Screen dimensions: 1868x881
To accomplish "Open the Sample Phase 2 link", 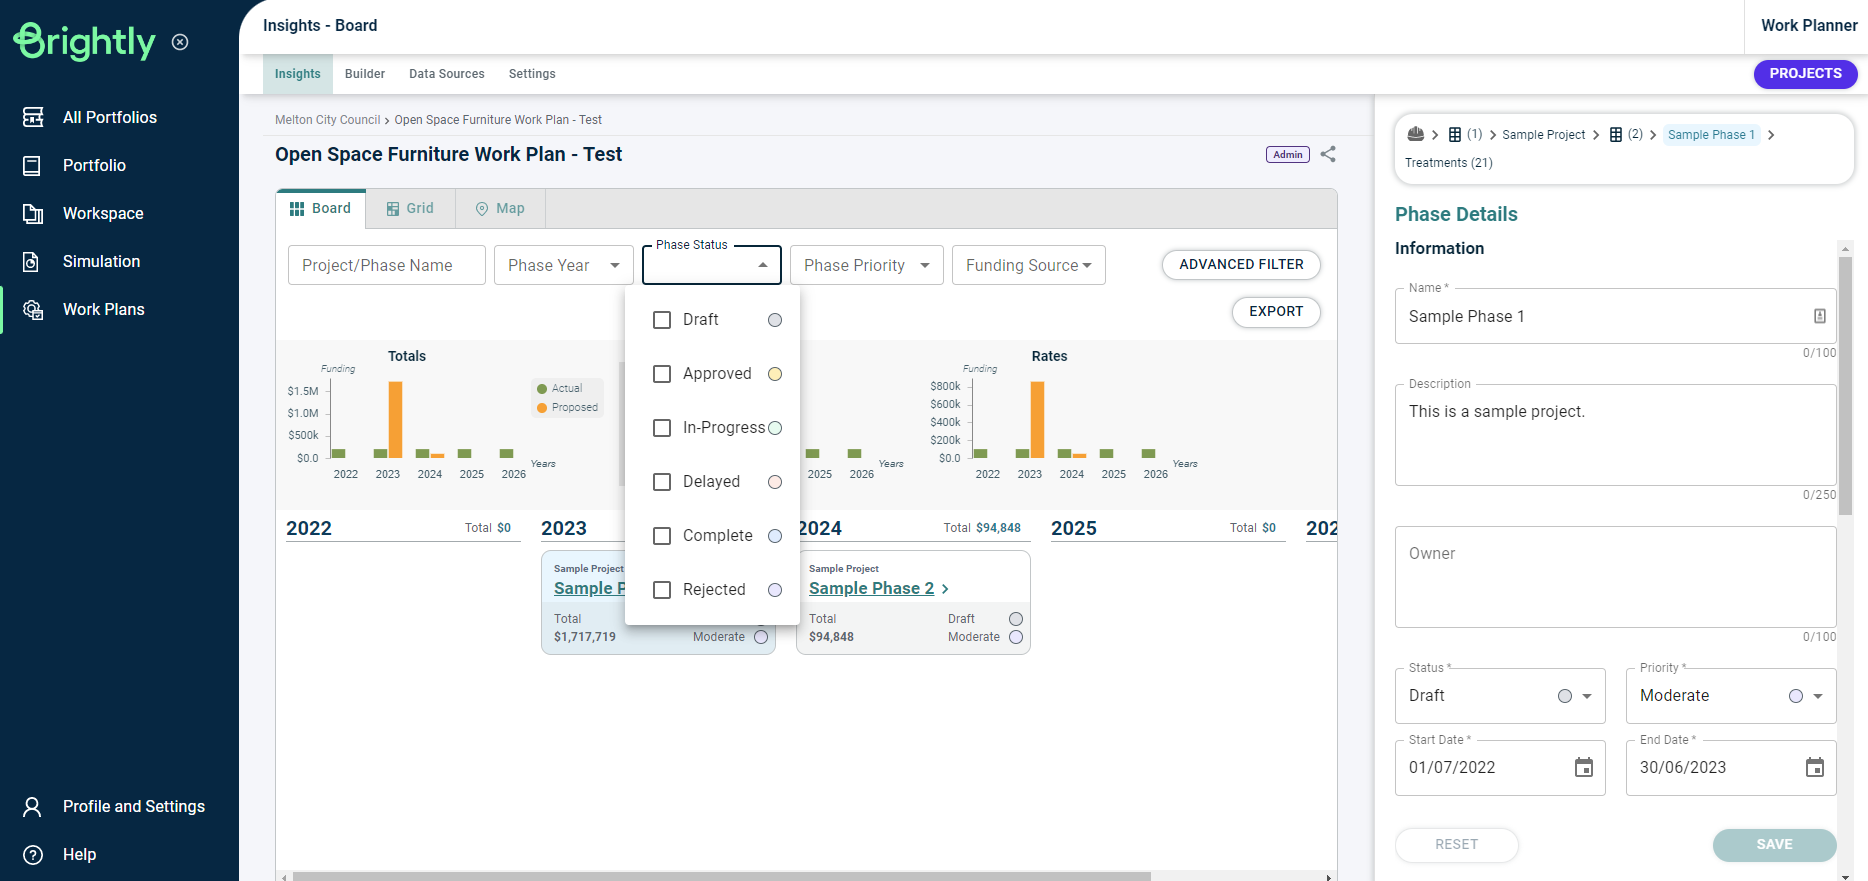I will (871, 588).
